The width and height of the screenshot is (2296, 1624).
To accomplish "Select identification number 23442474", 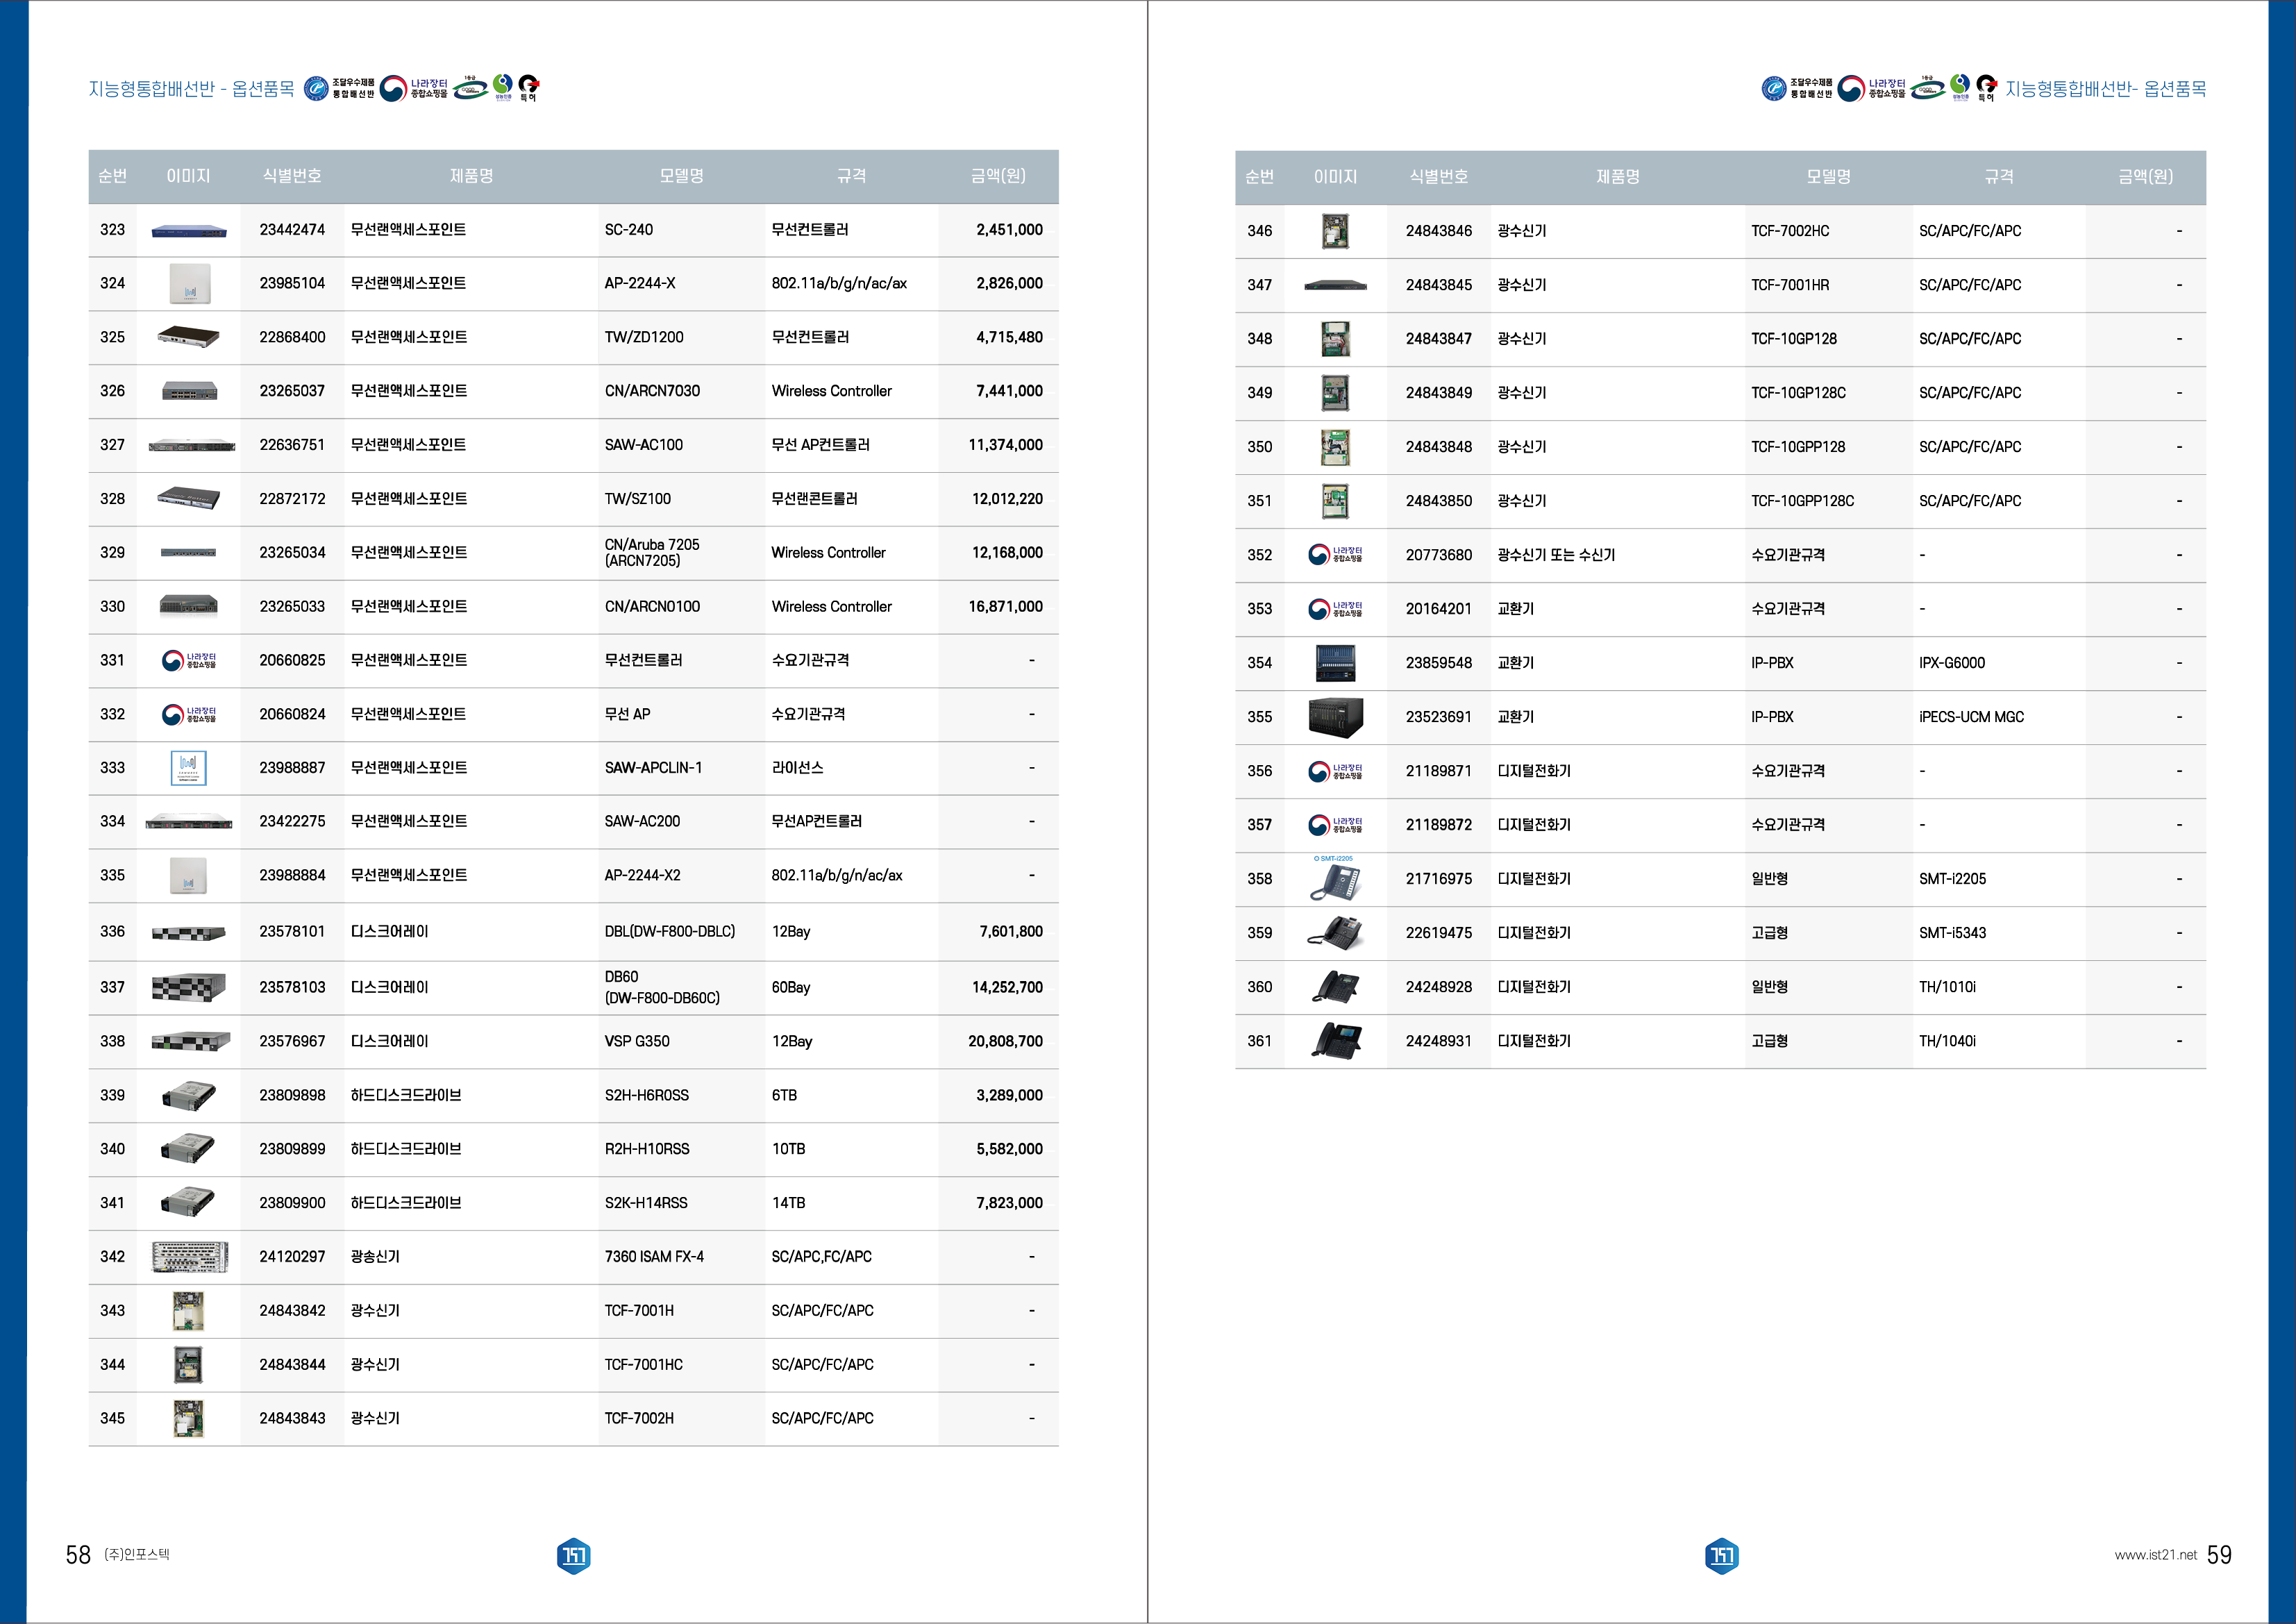I will coord(292,230).
